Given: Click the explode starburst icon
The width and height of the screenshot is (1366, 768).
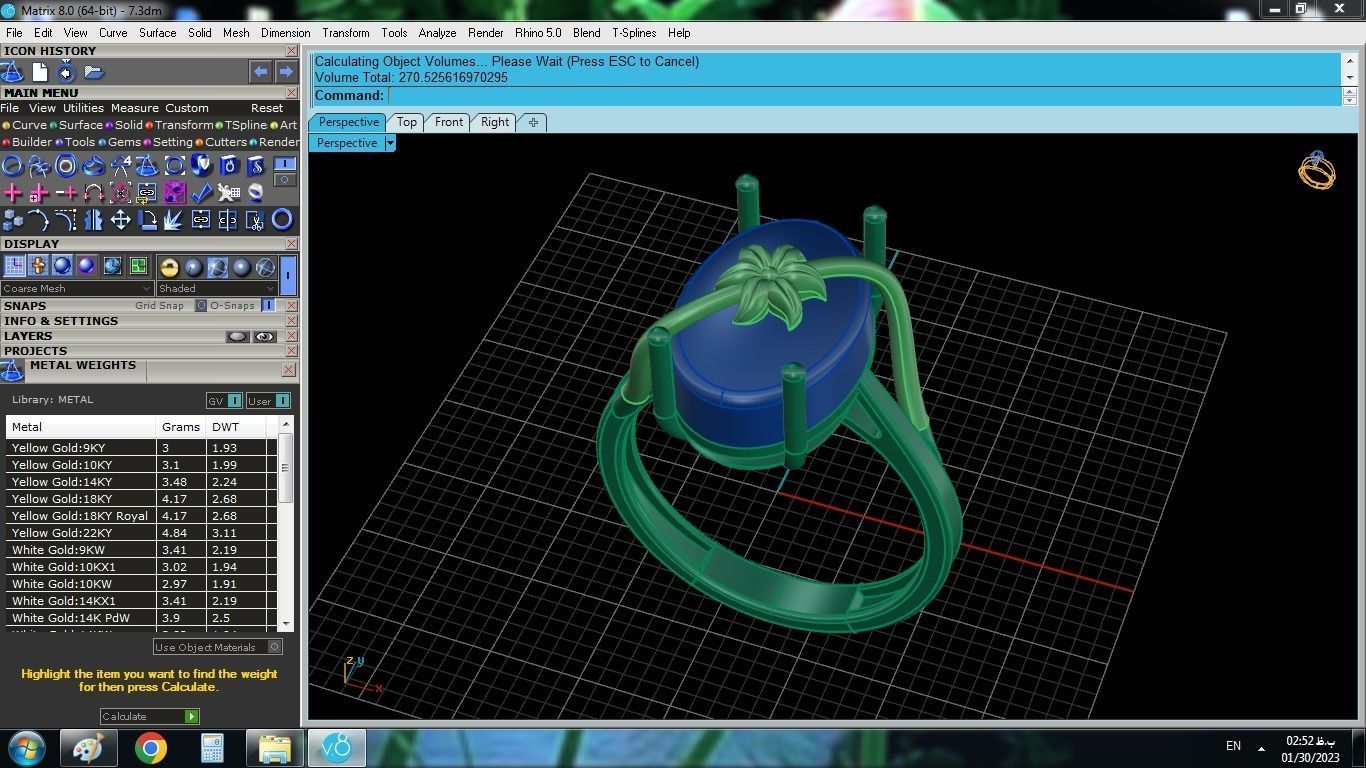Looking at the screenshot, I should coord(174,220).
